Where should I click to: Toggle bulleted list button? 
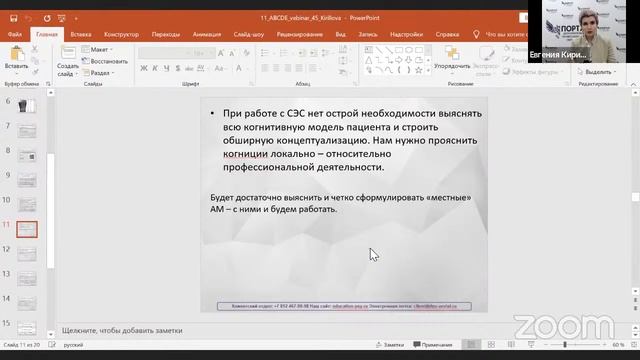pyautogui.click(x=265, y=53)
